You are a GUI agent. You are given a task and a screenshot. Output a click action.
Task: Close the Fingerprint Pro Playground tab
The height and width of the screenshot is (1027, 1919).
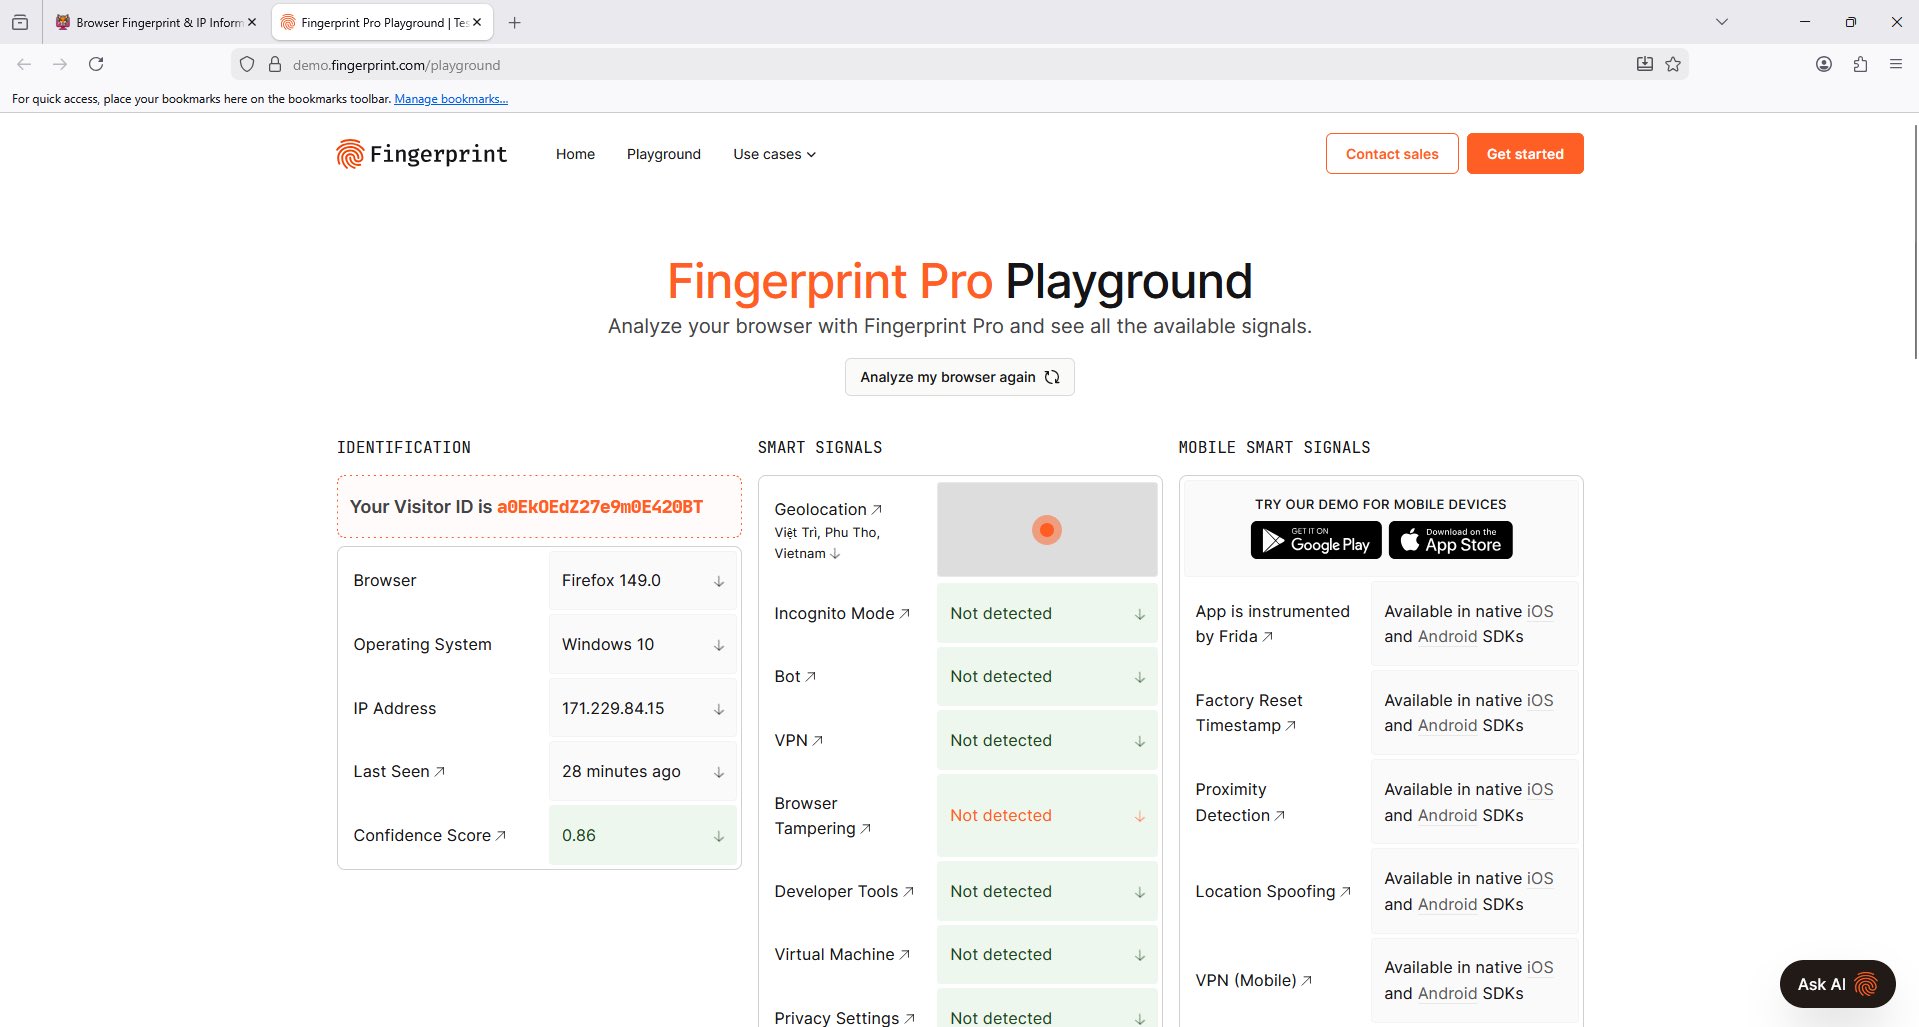[x=477, y=22]
